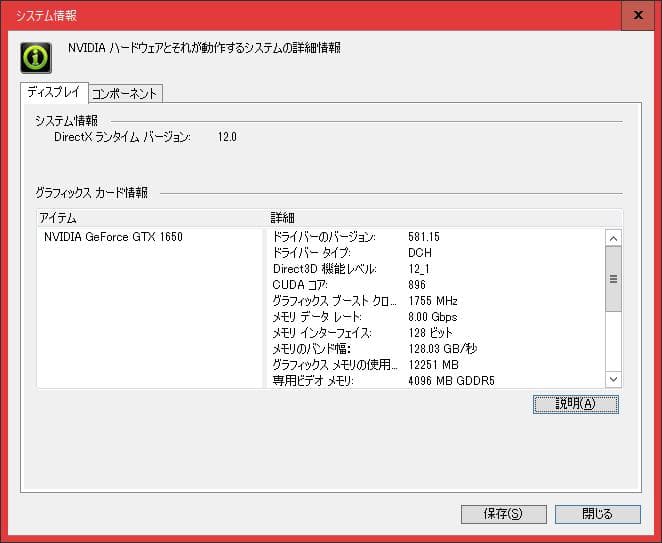Click the details list scrollbar thumb
Image resolution: width=662 pixels, height=543 pixels.
click(x=613, y=279)
